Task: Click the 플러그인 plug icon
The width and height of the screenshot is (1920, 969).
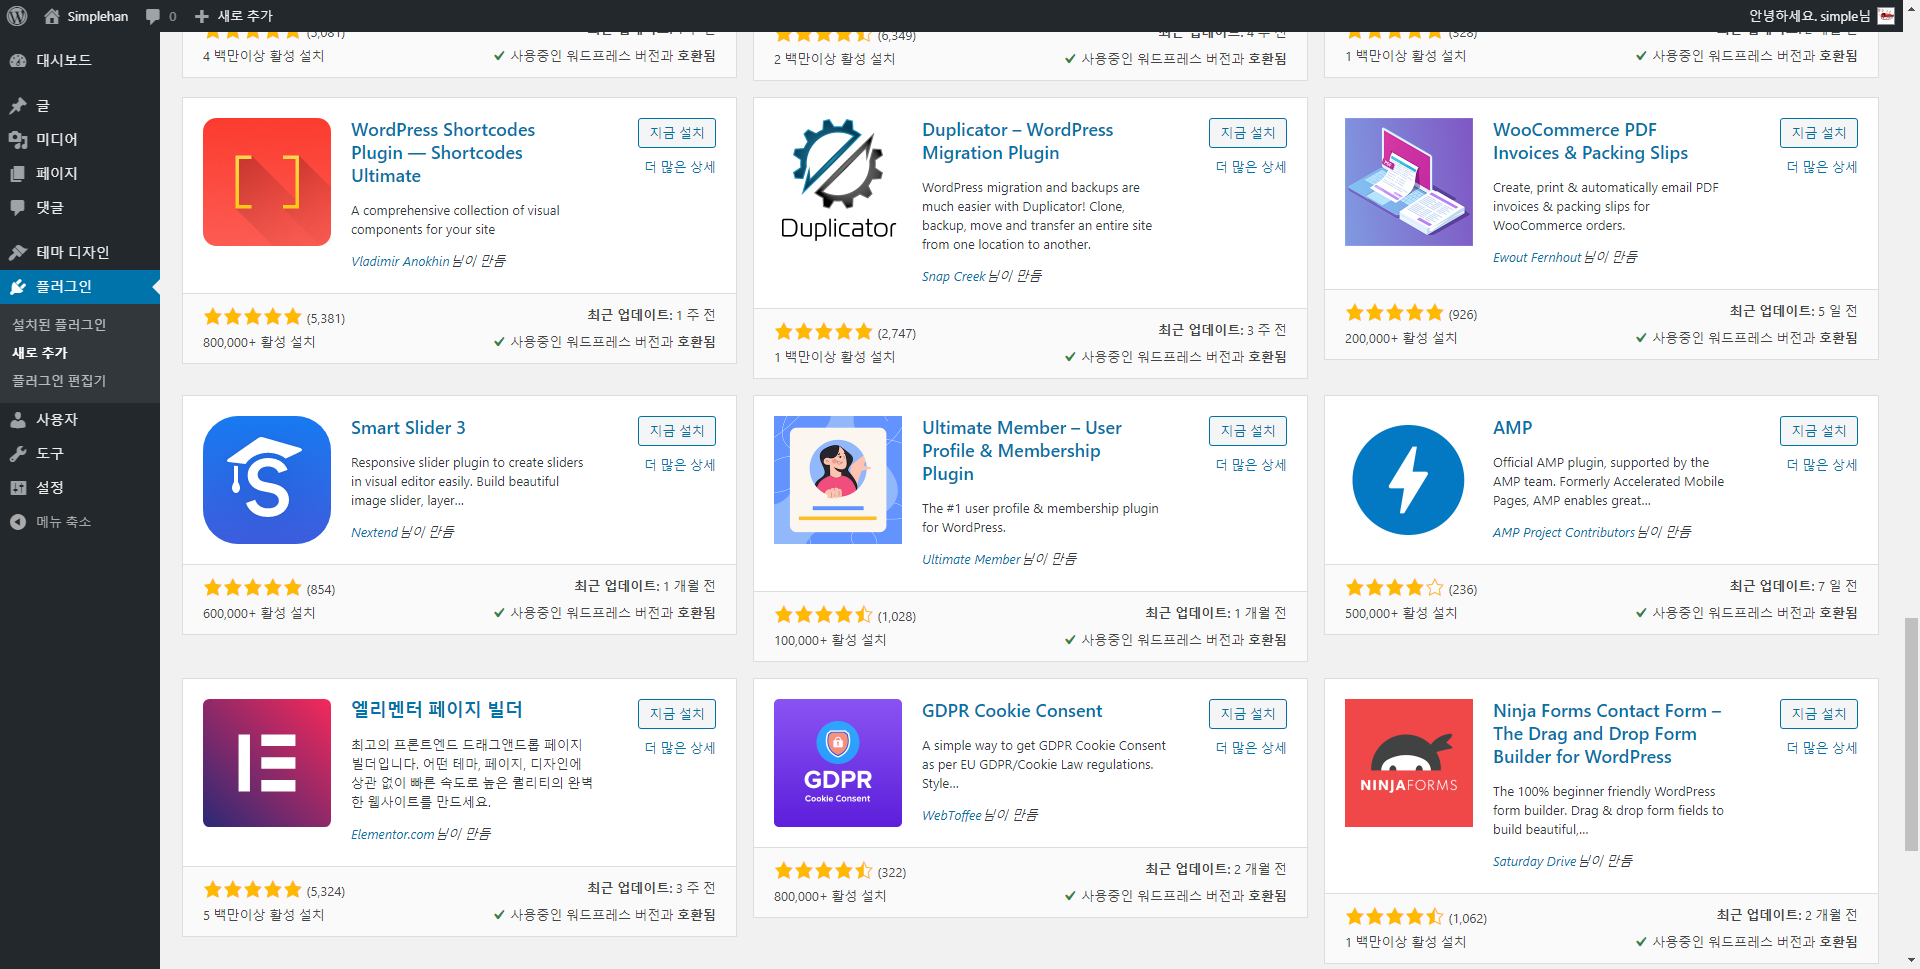Action: tap(18, 286)
